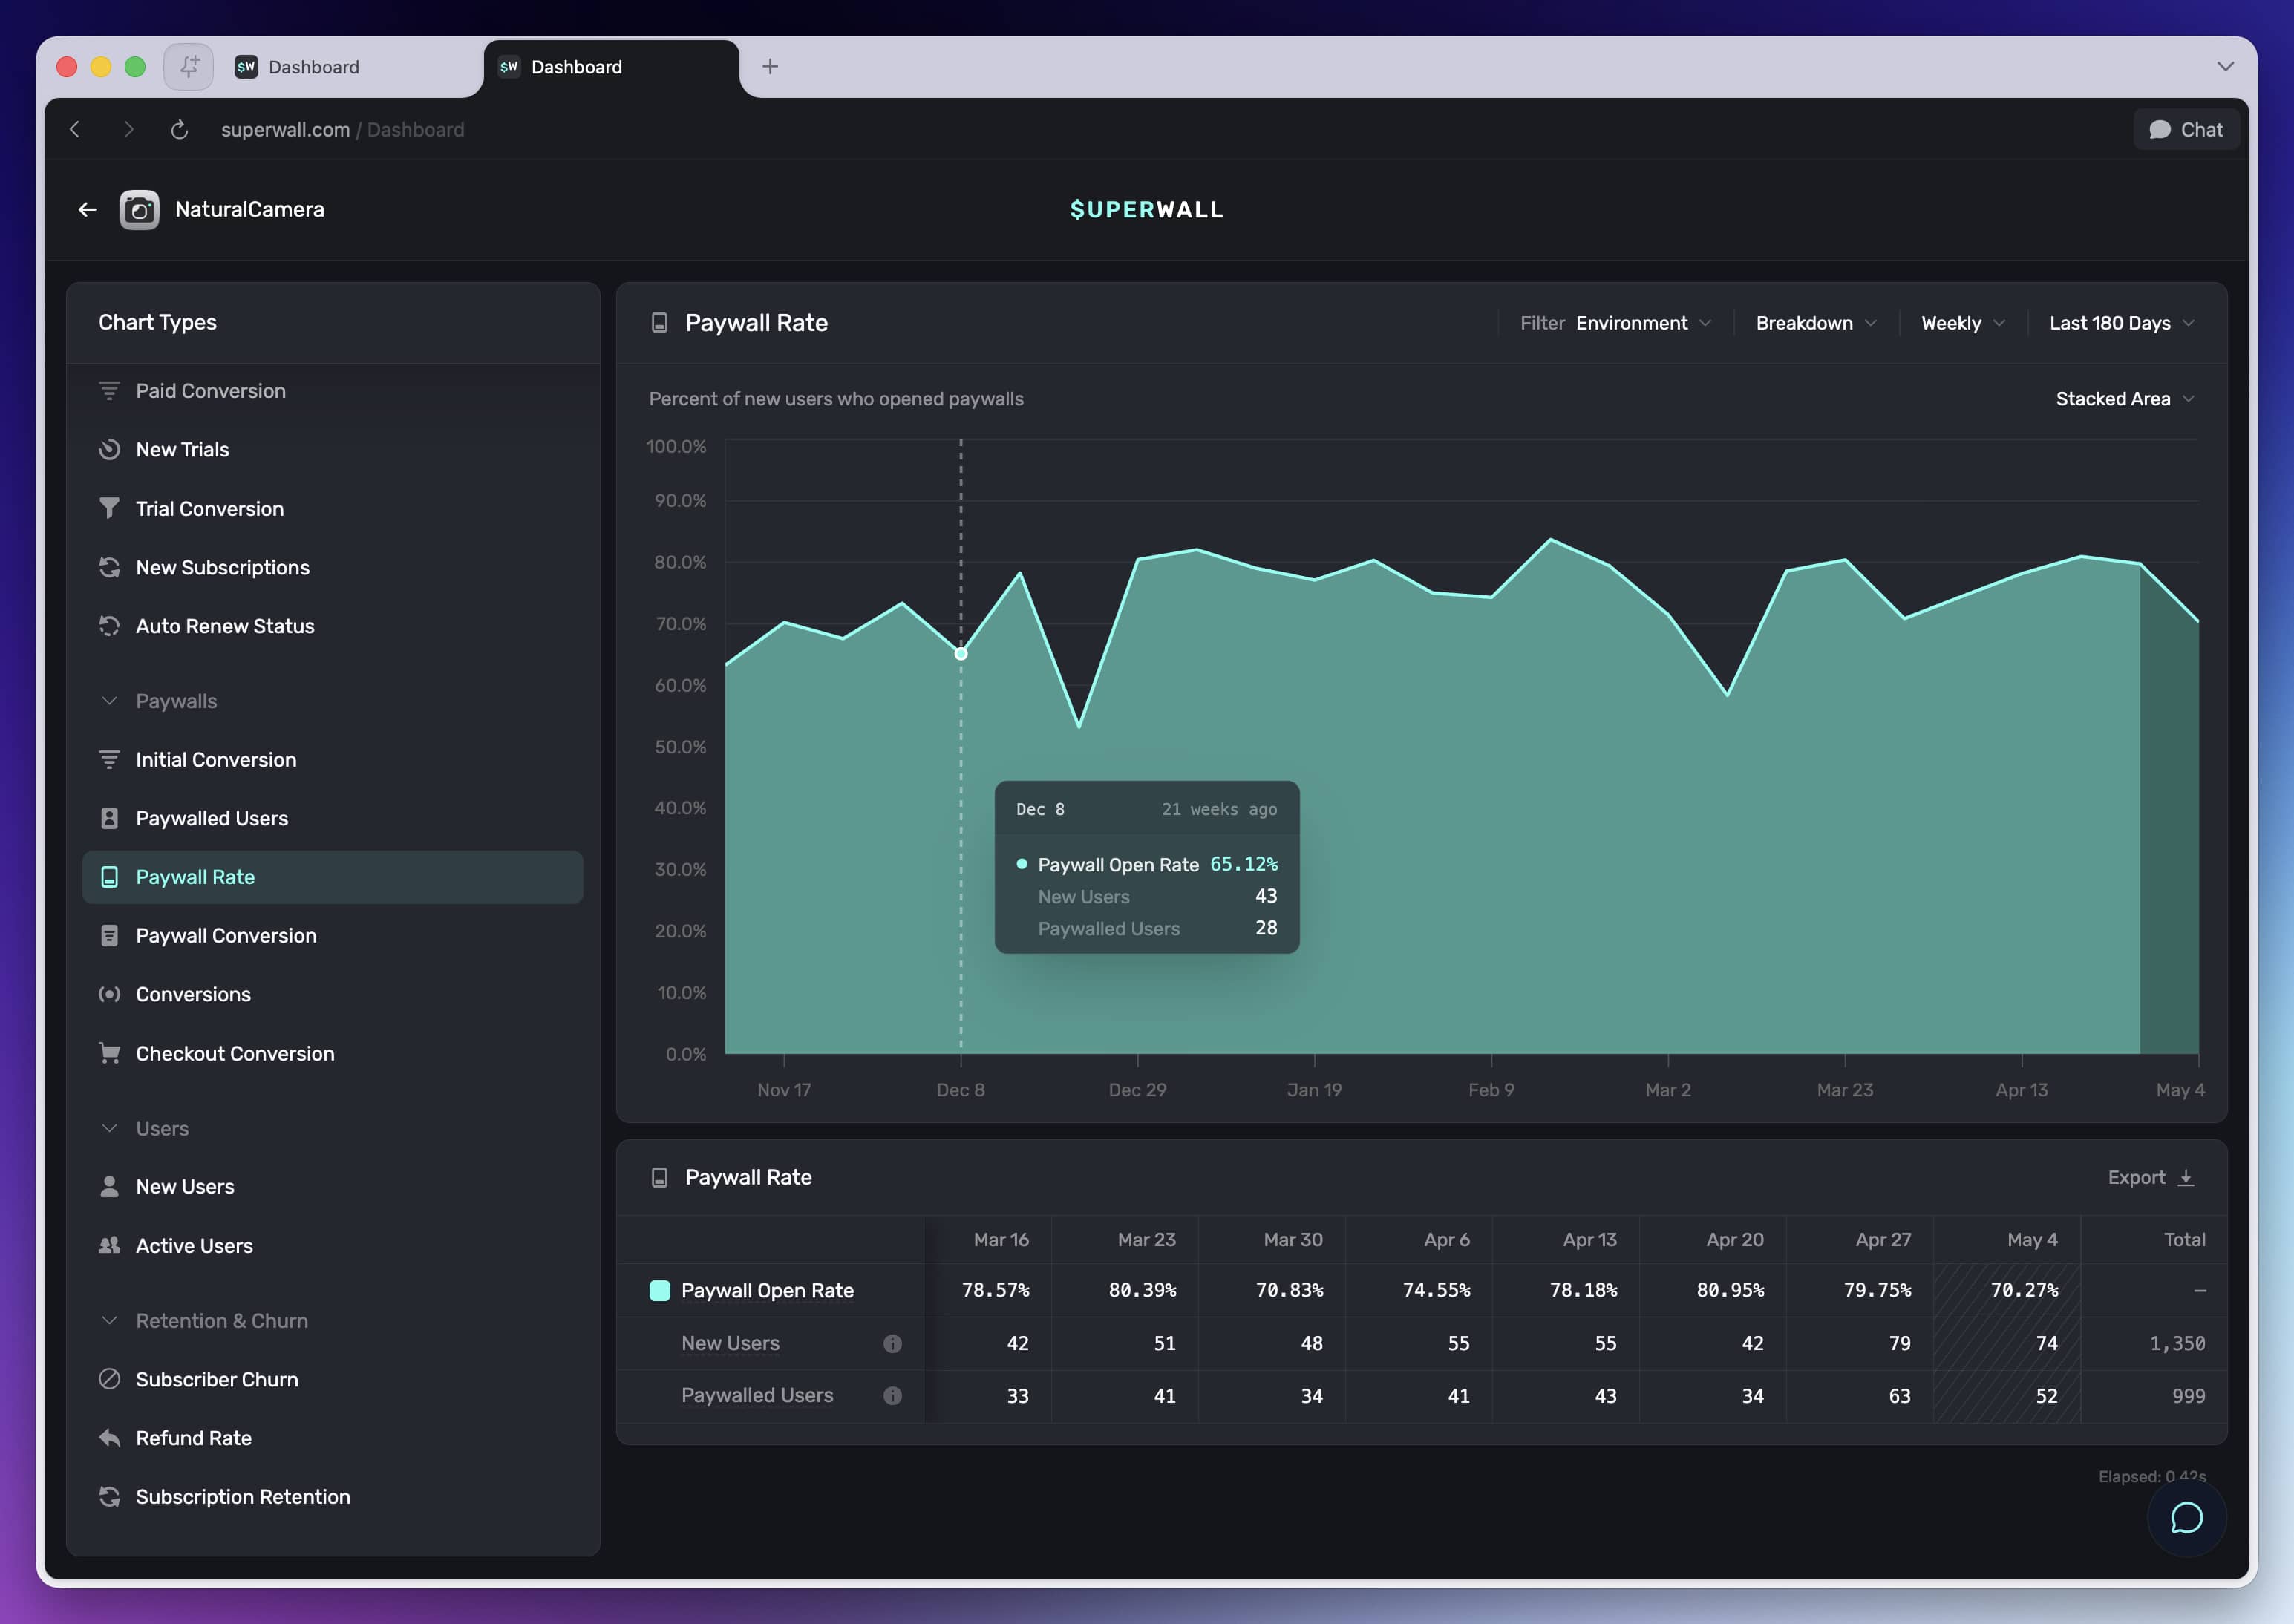Viewport: 2294px width, 1624px height.
Task: Select Paywall Rate in the sidebar
Action: pyautogui.click(x=332, y=877)
